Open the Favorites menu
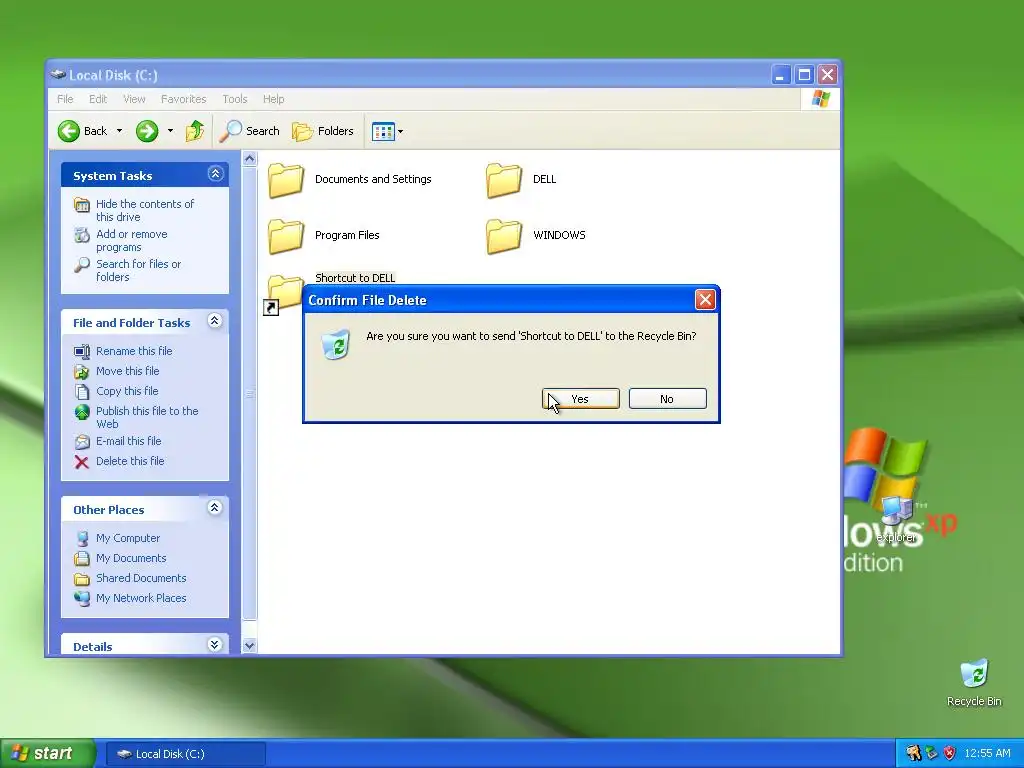 [184, 99]
